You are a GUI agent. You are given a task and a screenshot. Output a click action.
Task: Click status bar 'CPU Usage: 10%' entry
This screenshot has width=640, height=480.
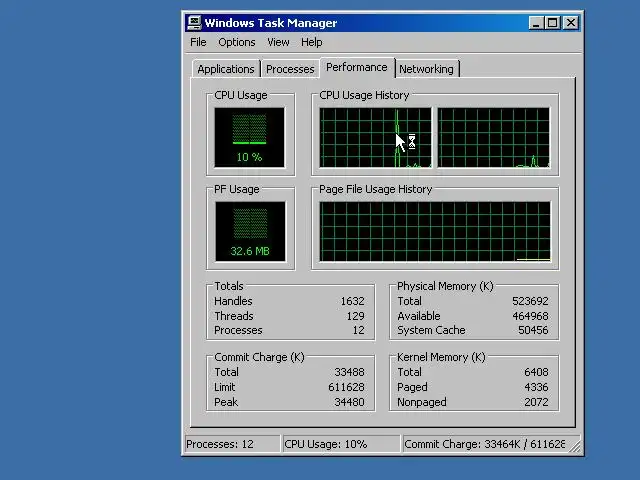341,444
